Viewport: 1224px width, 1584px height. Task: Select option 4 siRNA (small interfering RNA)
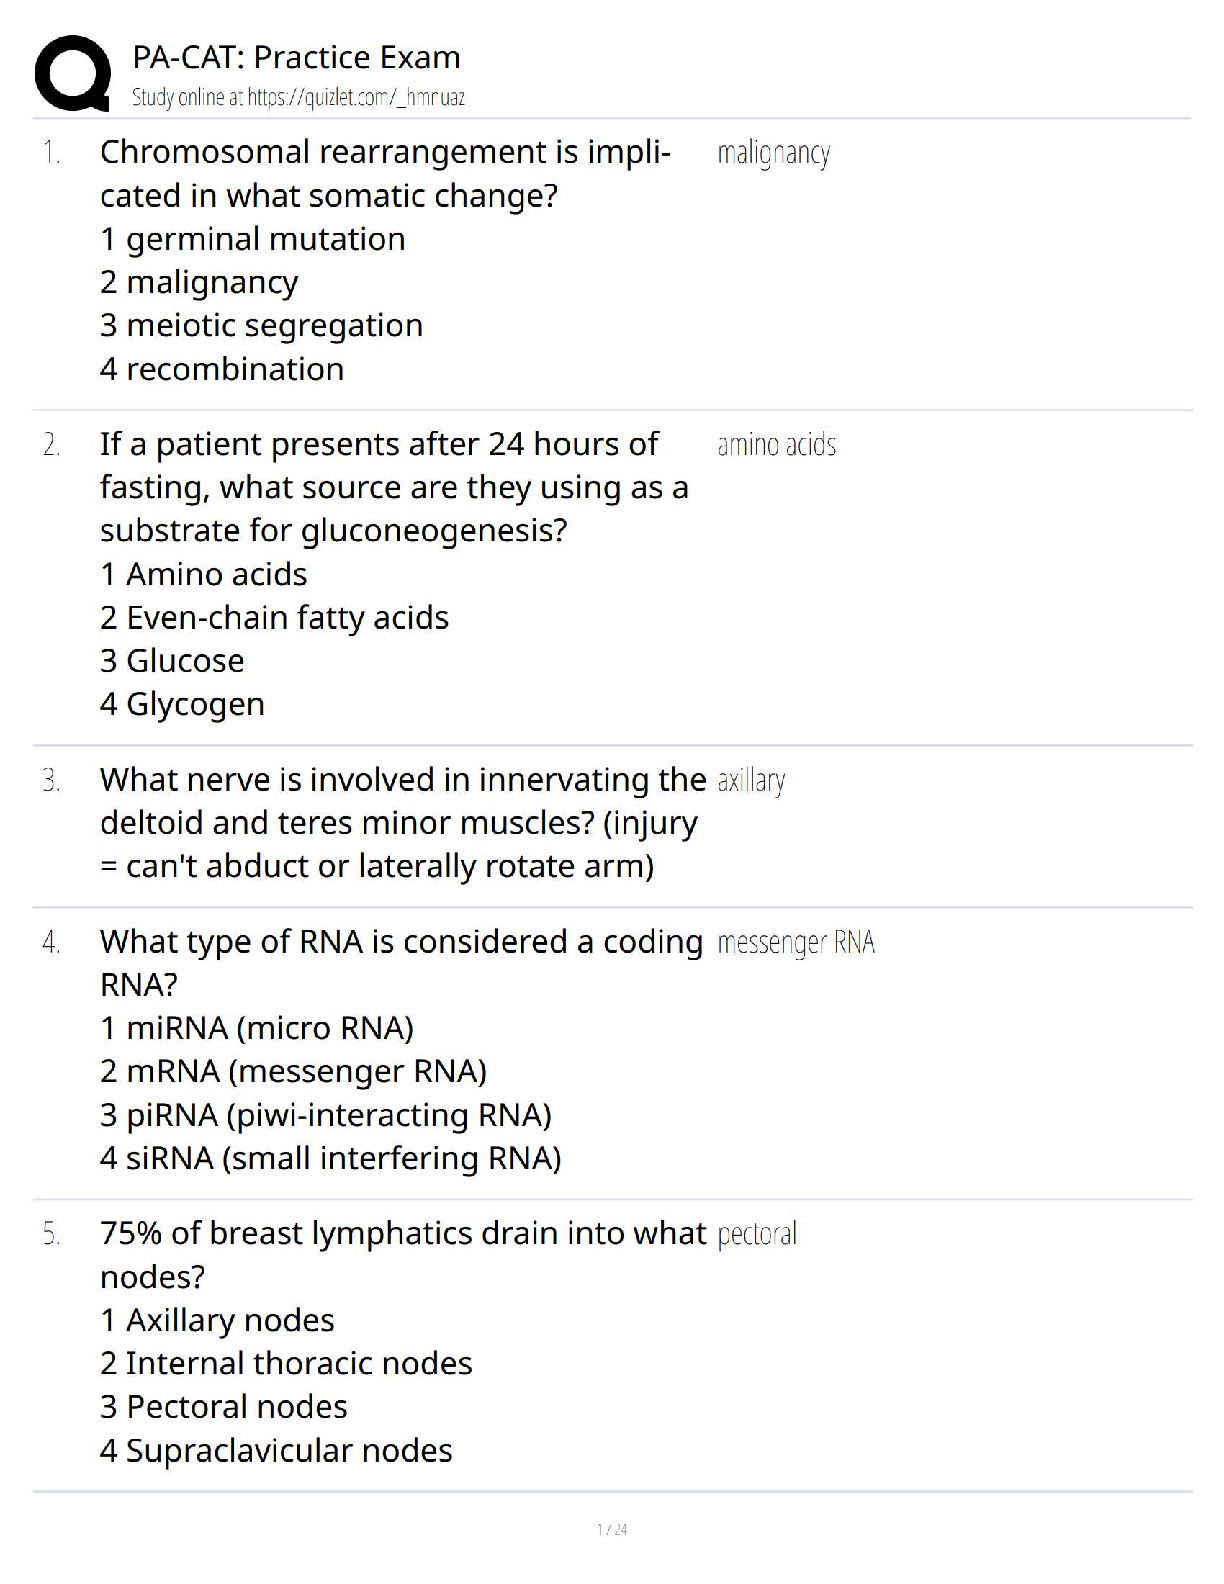330,1158
